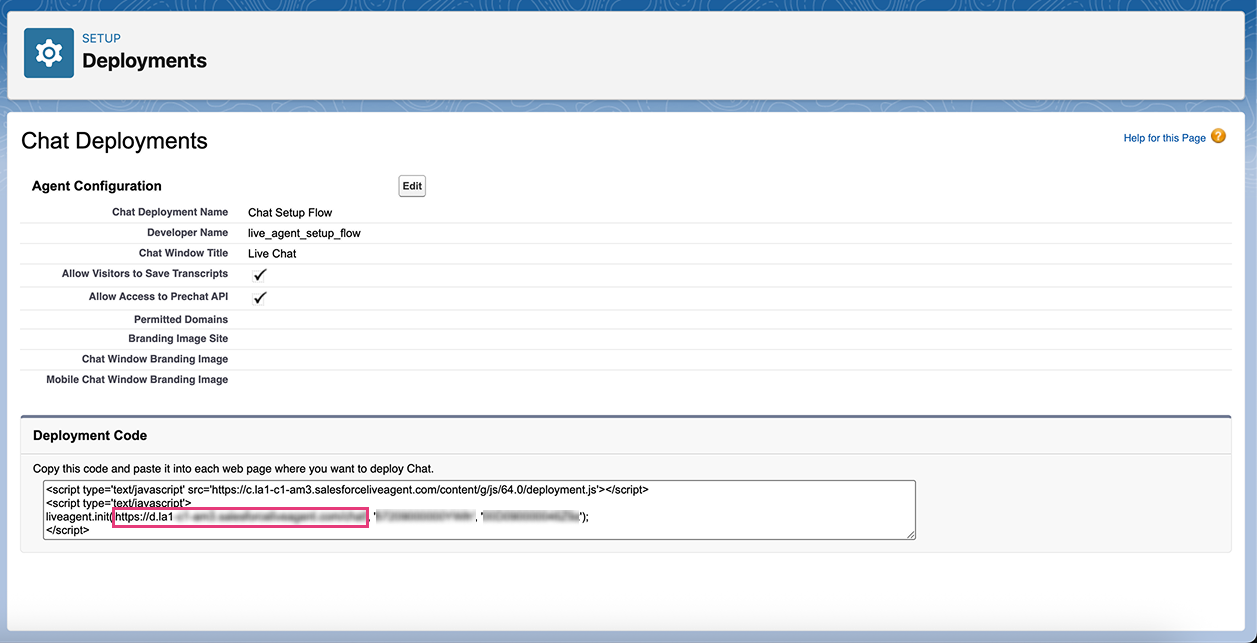Select the live_agent_setup_flow developer name
This screenshot has height=643, width=1257.
tap(304, 233)
